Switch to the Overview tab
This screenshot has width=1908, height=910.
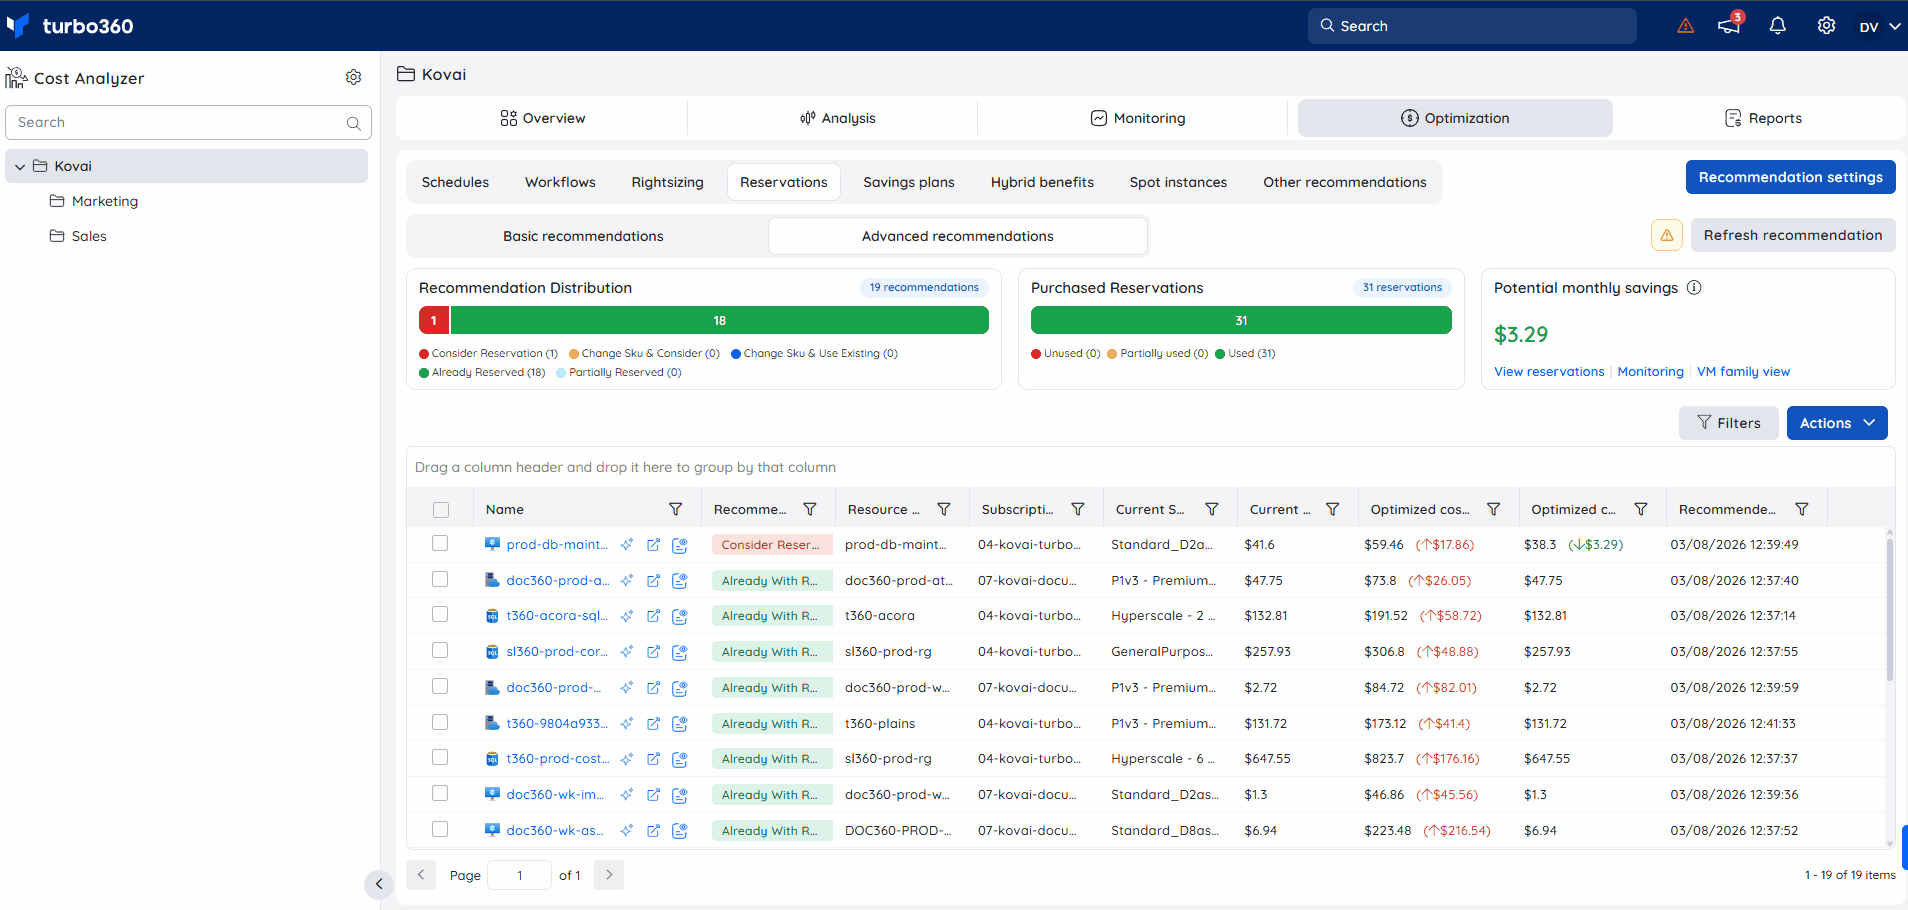click(542, 118)
